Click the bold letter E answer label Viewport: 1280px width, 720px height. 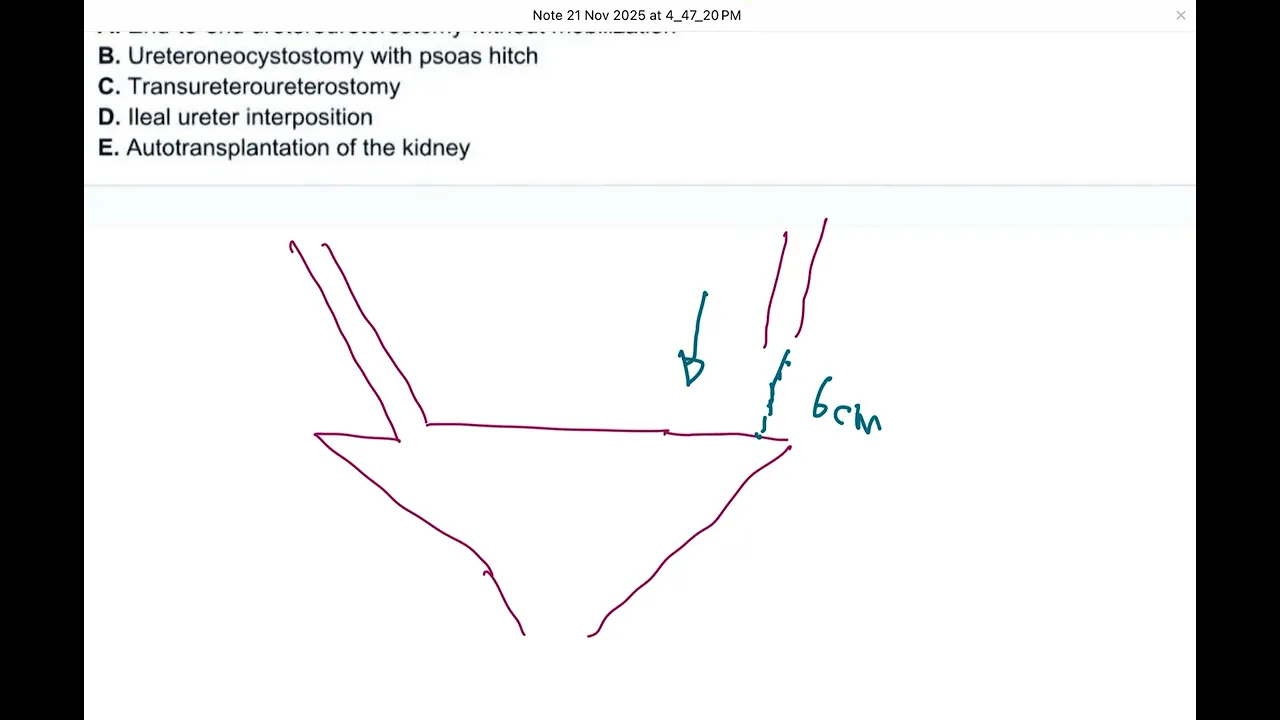(x=107, y=148)
